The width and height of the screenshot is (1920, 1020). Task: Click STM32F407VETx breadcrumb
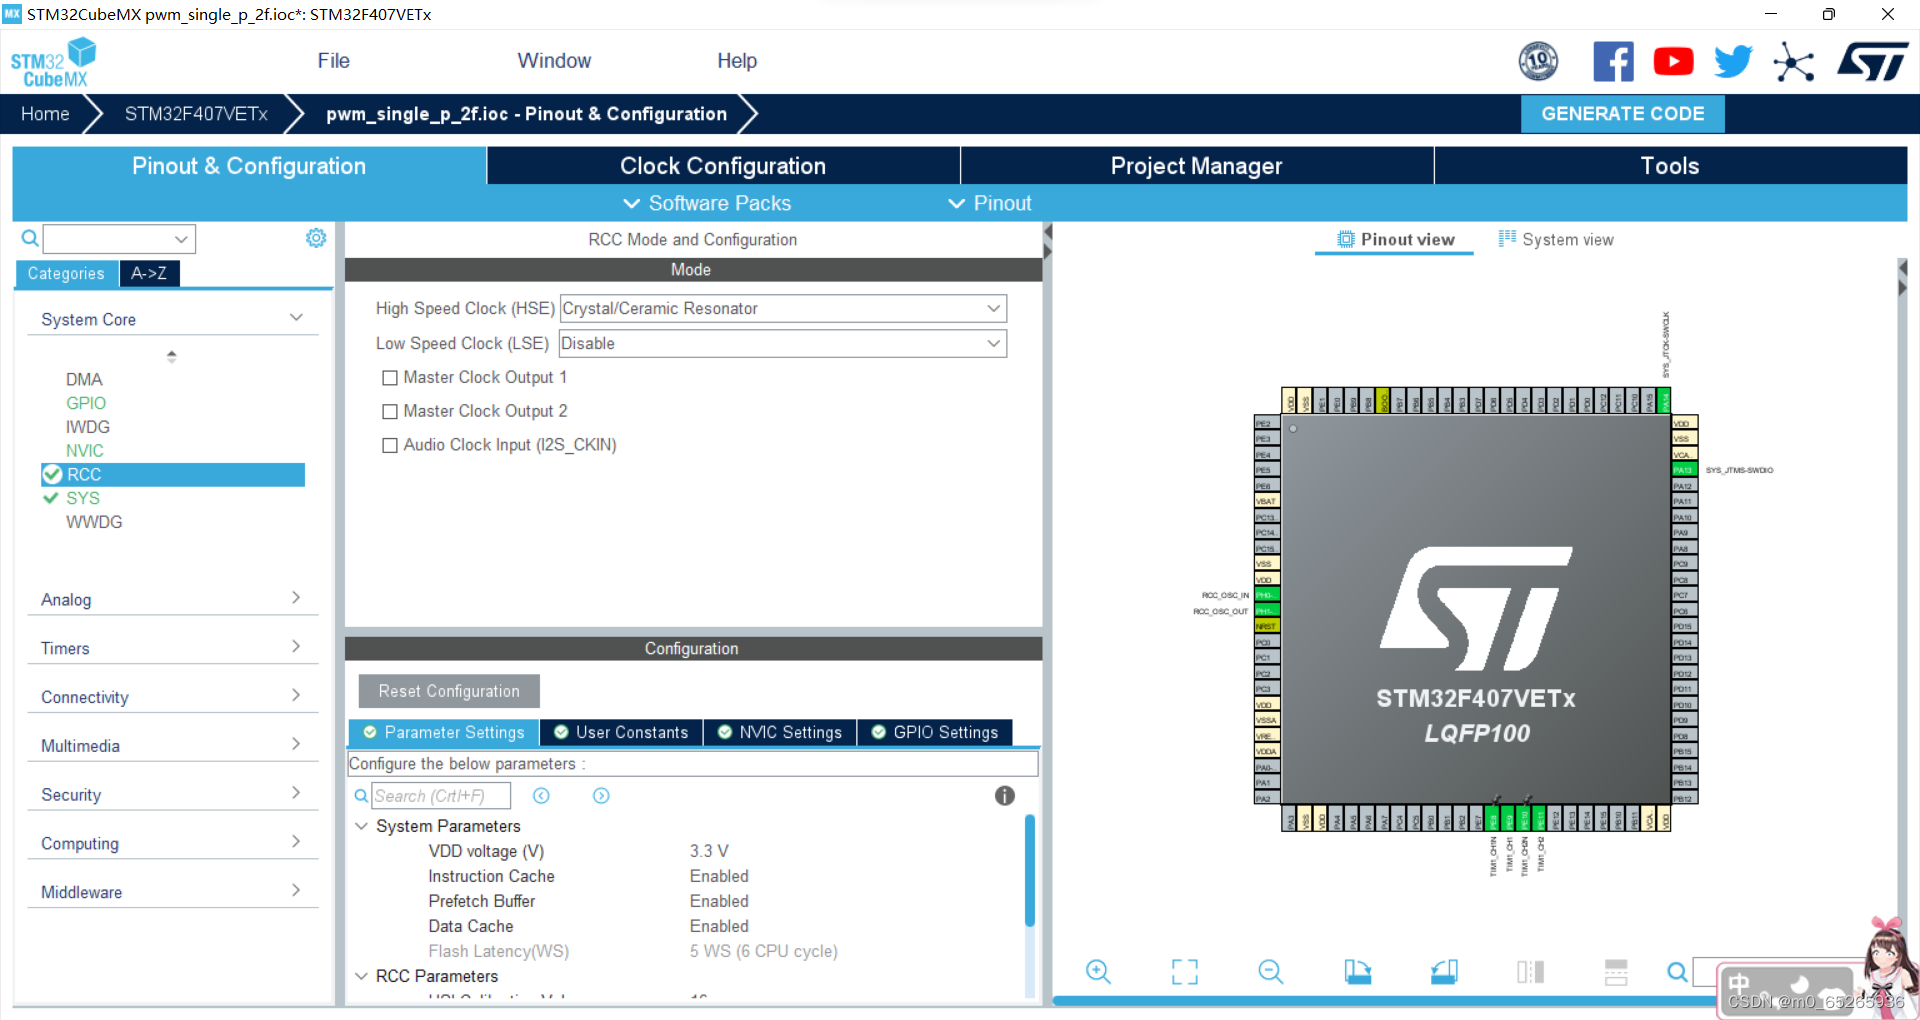coord(196,114)
